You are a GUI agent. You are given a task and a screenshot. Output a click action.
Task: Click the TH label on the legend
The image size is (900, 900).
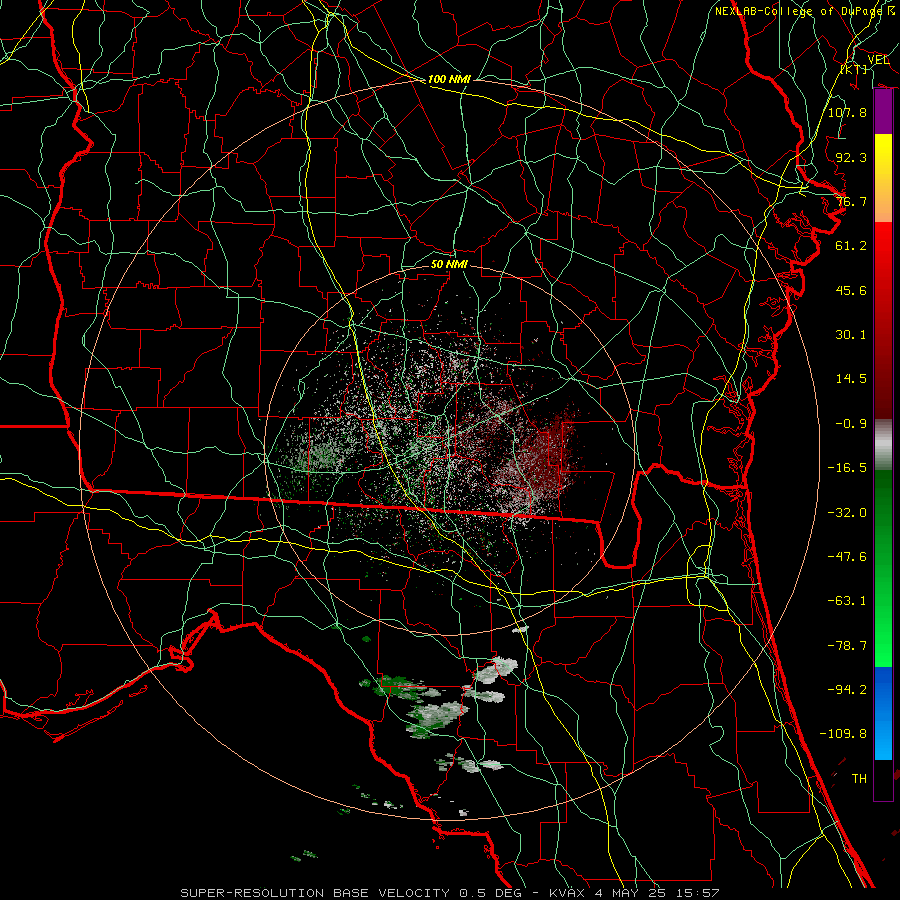point(859,779)
